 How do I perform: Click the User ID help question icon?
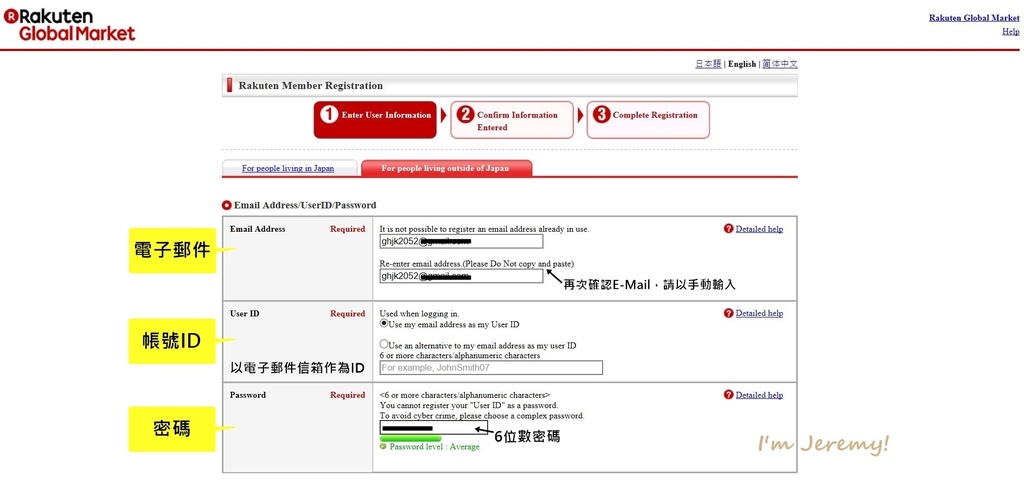point(728,314)
